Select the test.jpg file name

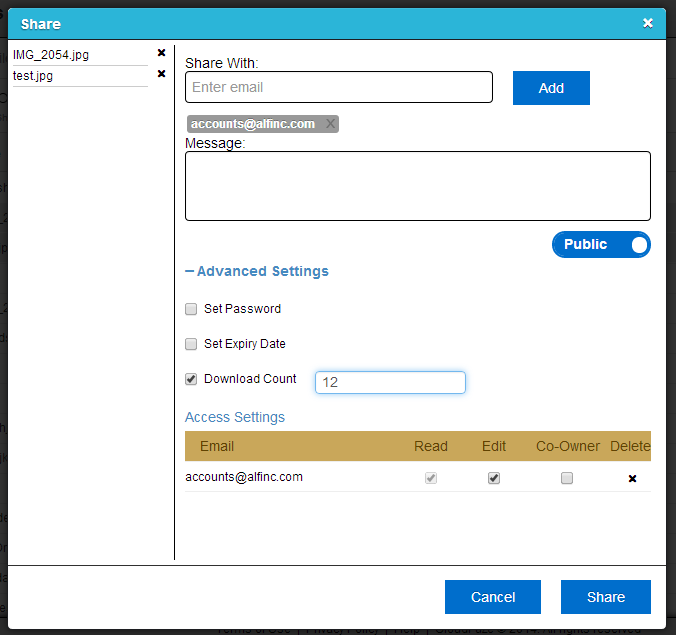(33, 76)
